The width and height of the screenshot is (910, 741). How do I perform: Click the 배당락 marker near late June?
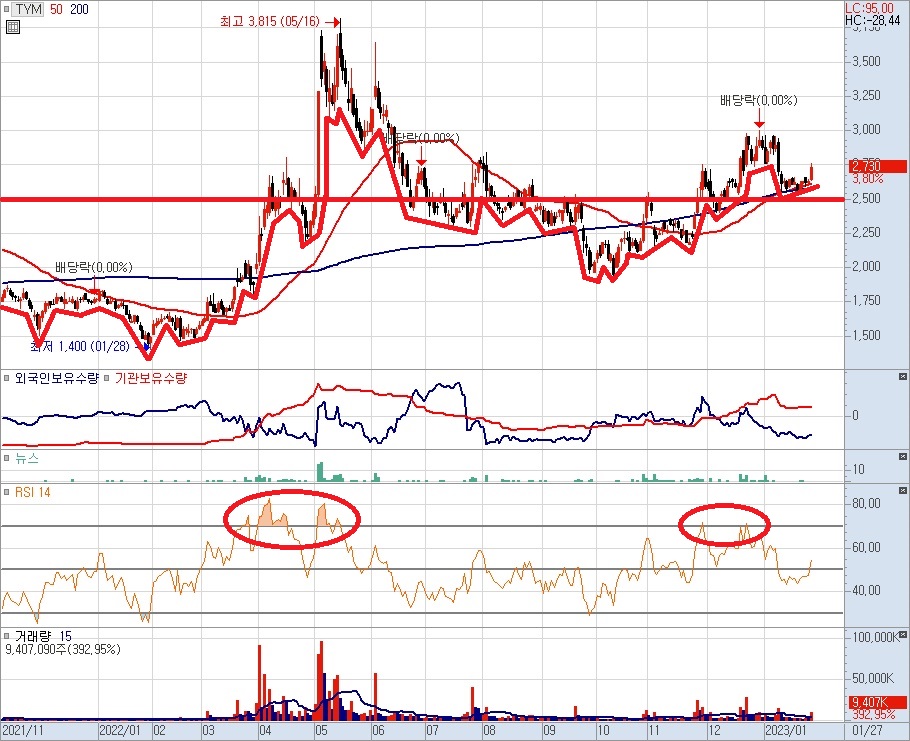[x=422, y=138]
